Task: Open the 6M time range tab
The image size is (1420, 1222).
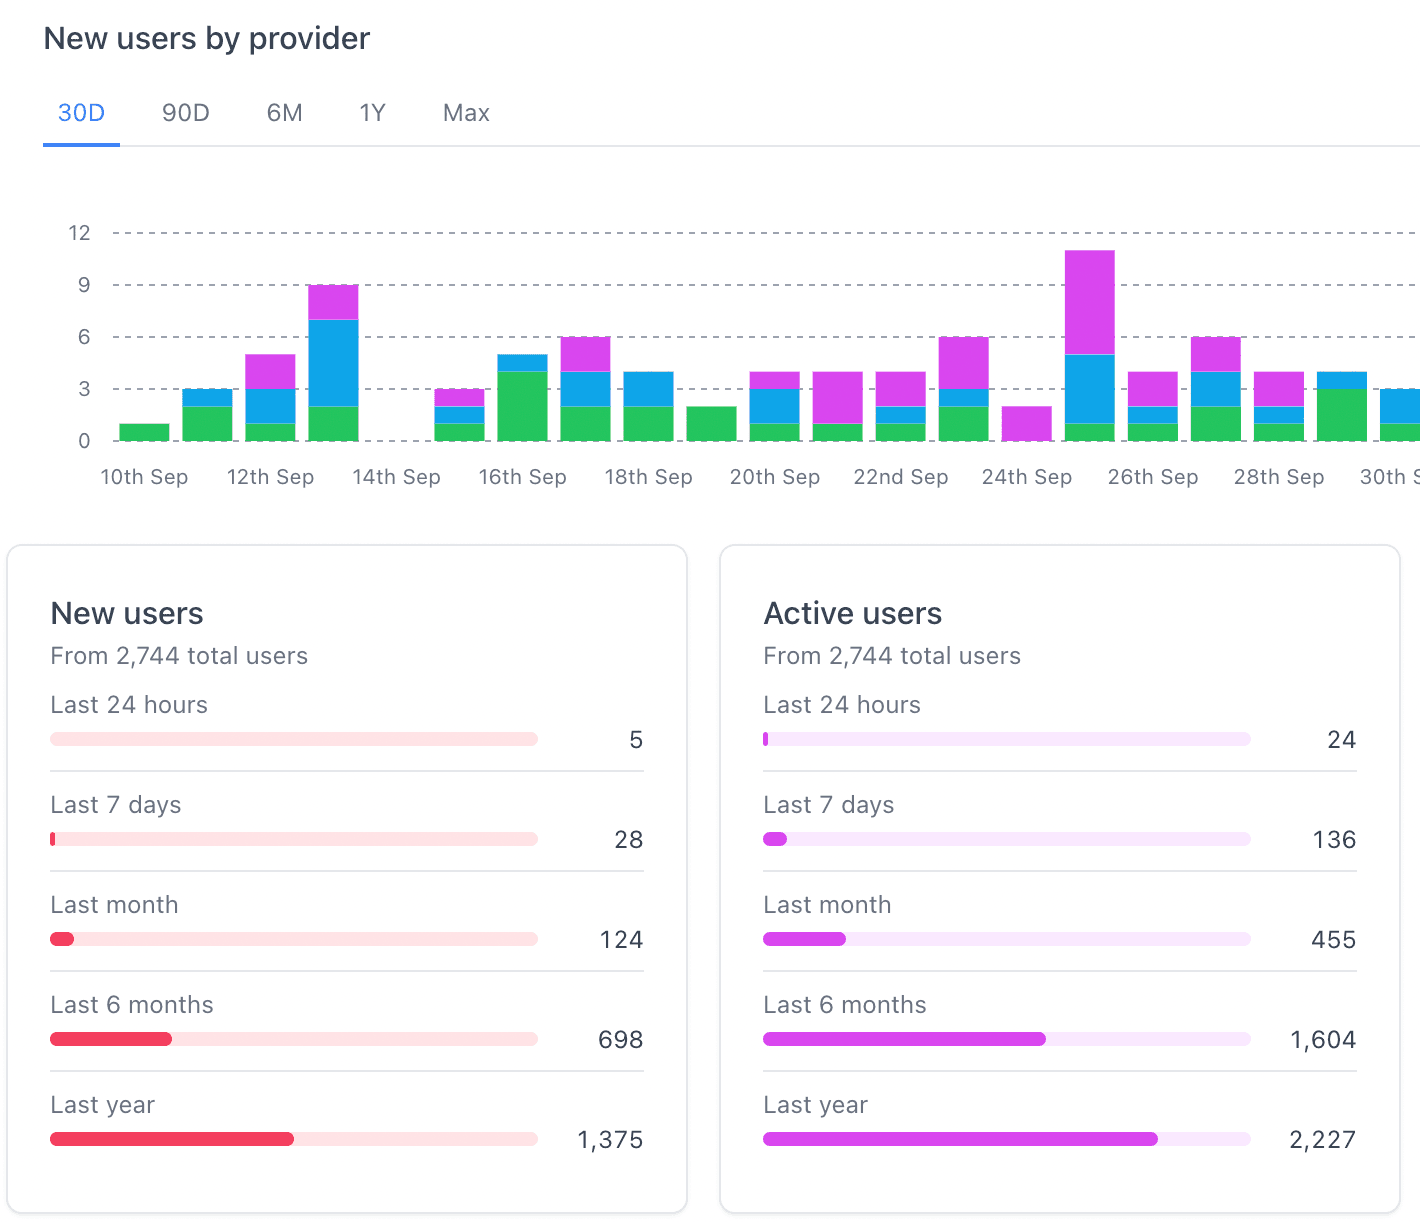Action: pyautogui.click(x=284, y=113)
